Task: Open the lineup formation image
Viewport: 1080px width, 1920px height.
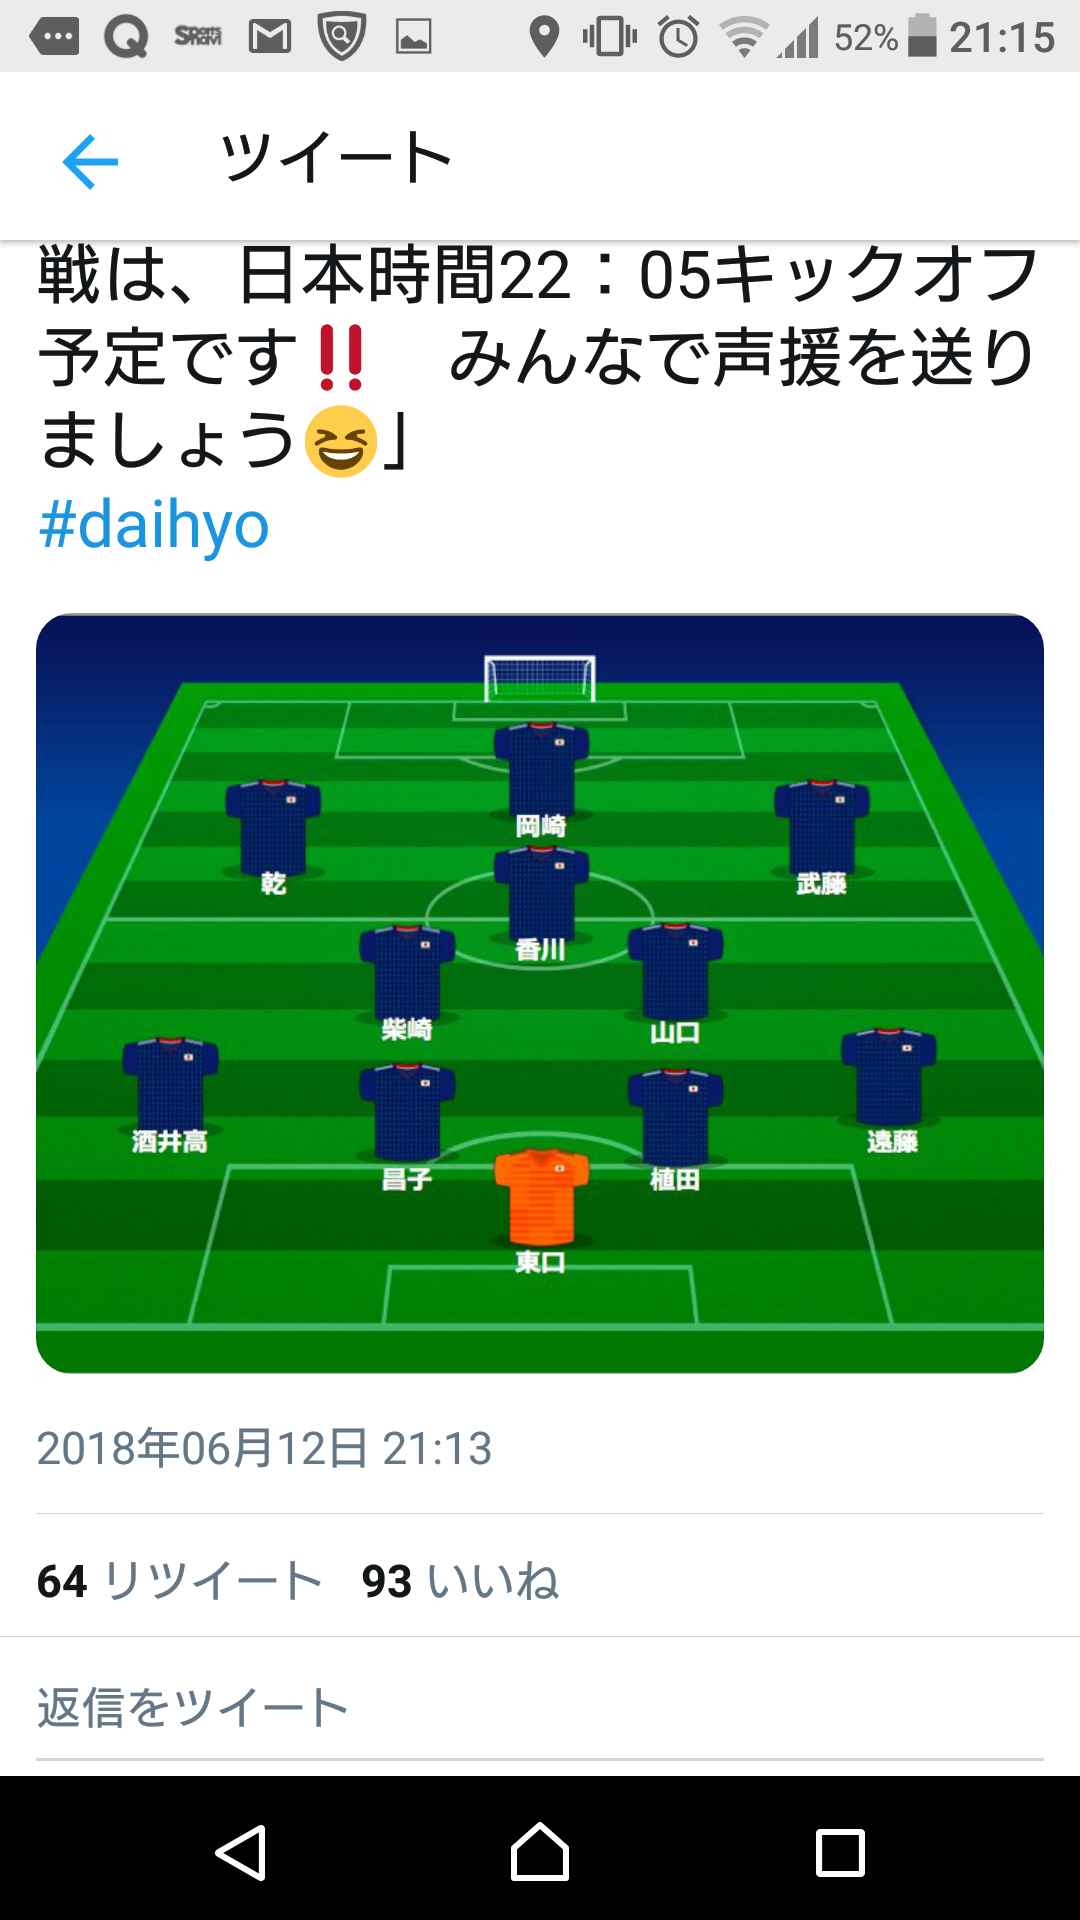Action: (x=540, y=992)
